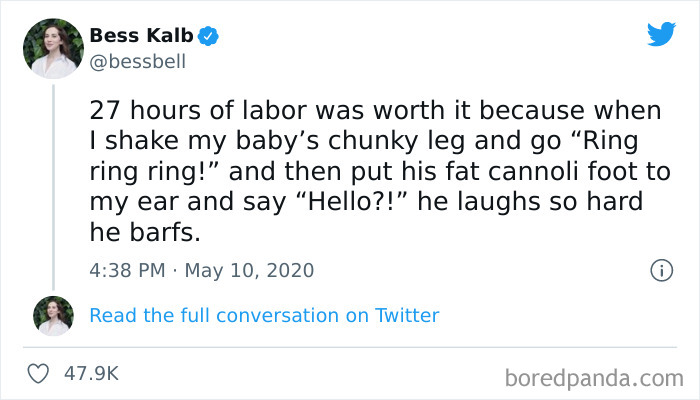Open the tweet info icon
The height and width of the screenshot is (400, 700).
tap(660, 270)
